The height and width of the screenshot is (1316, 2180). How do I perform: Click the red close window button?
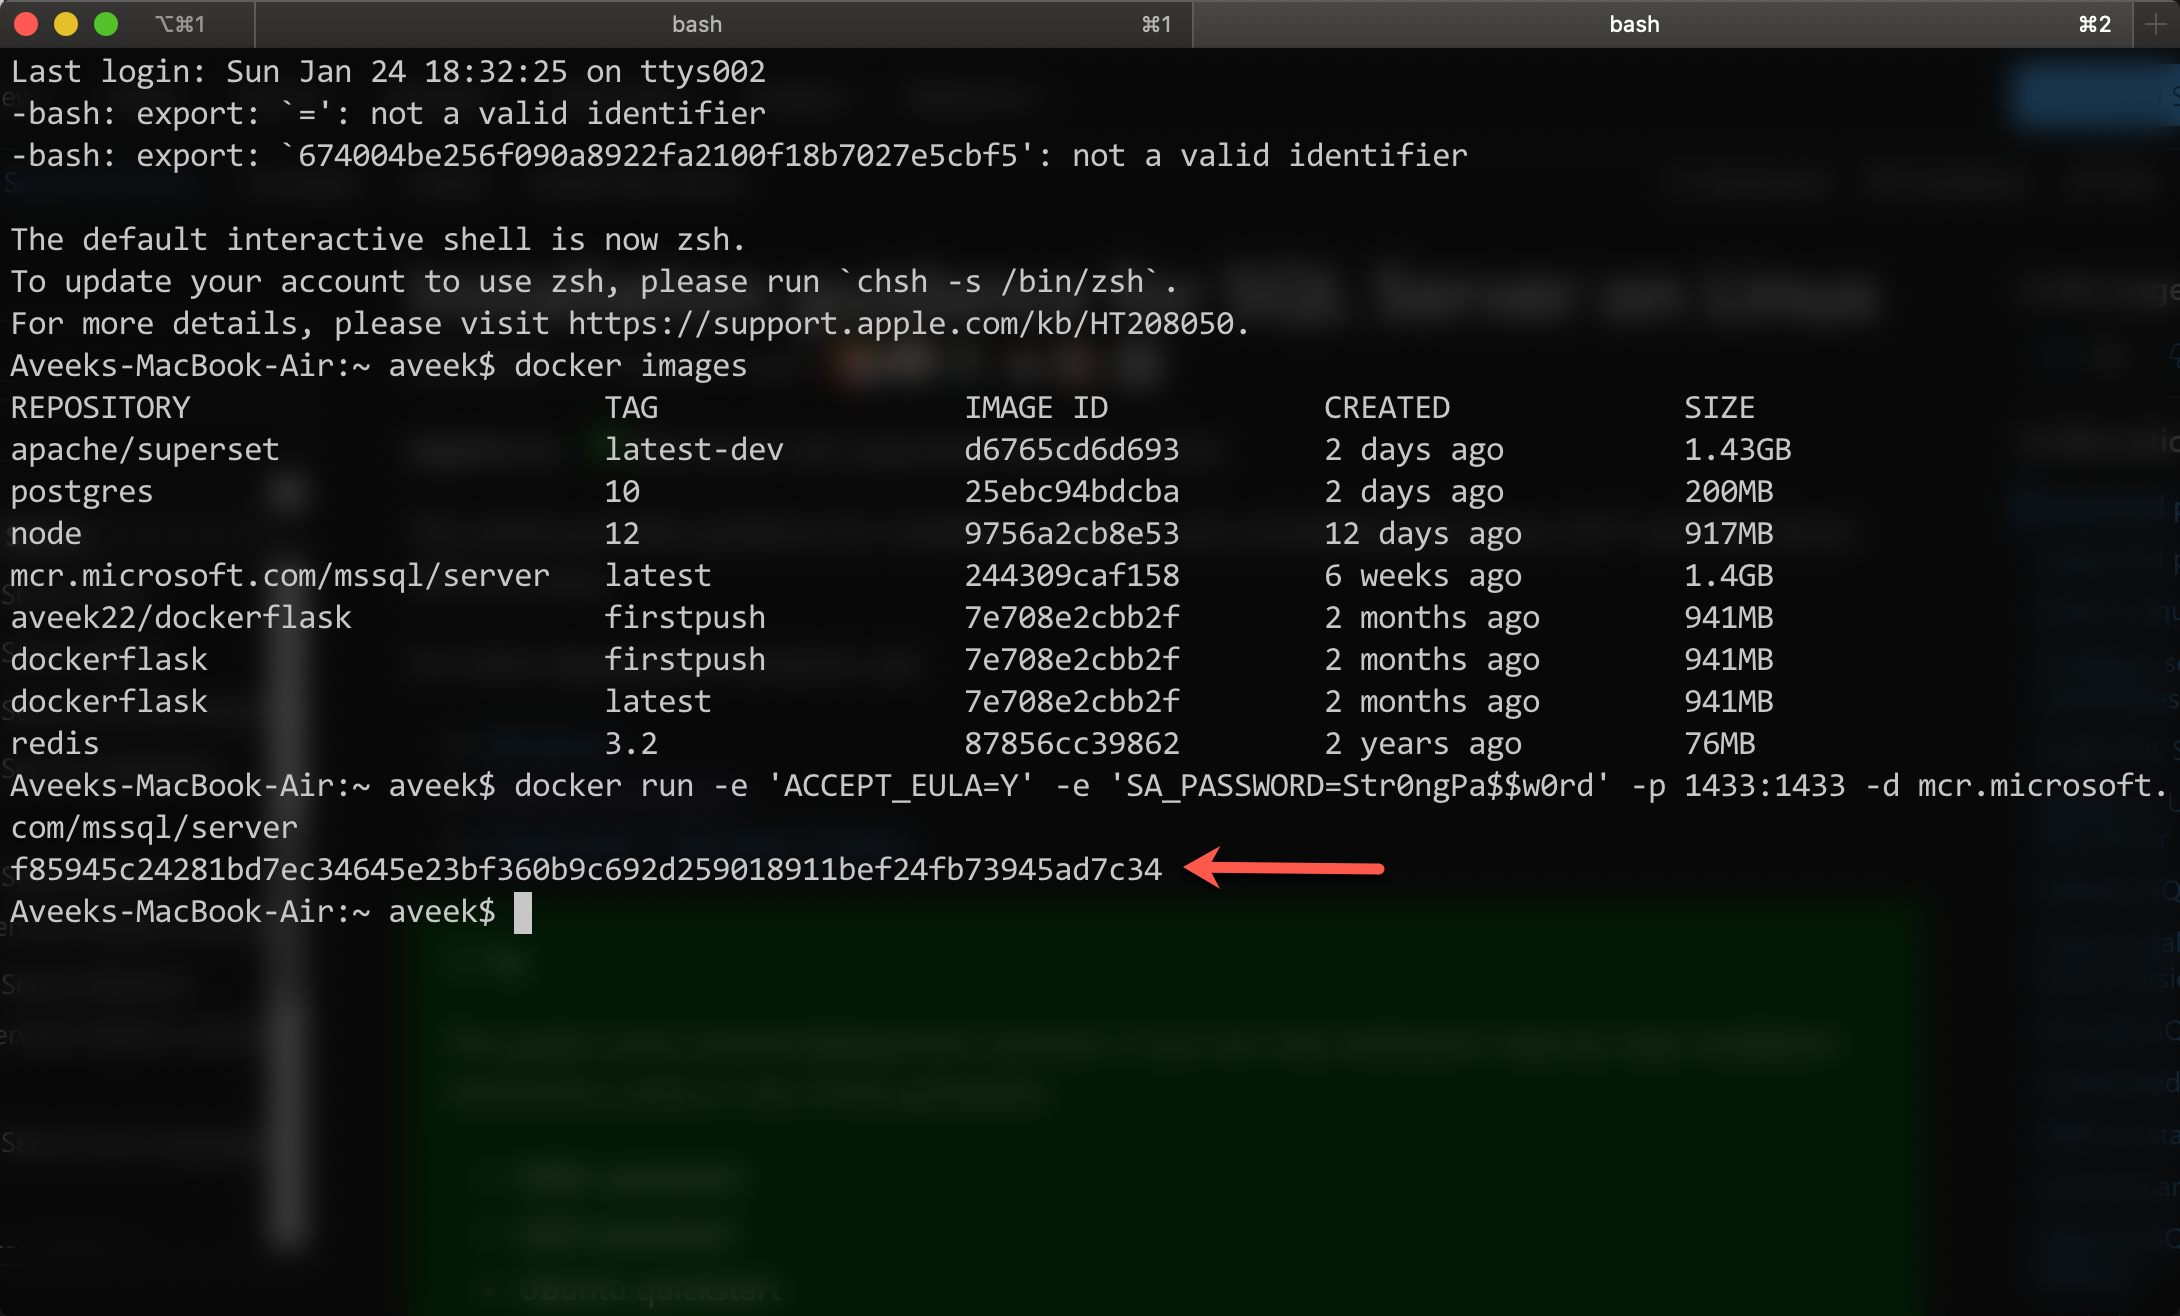27,24
